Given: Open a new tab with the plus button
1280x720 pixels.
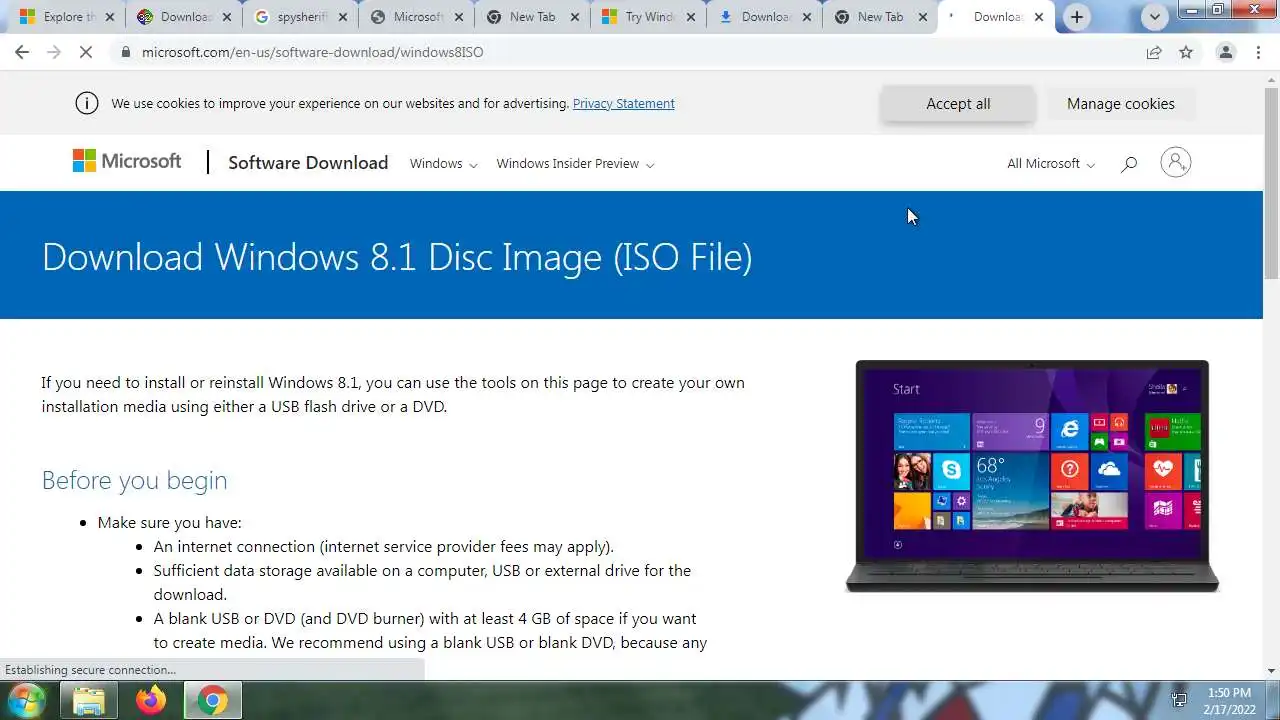Looking at the screenshot, I should pyautogui.click(x=1076, y=17).
